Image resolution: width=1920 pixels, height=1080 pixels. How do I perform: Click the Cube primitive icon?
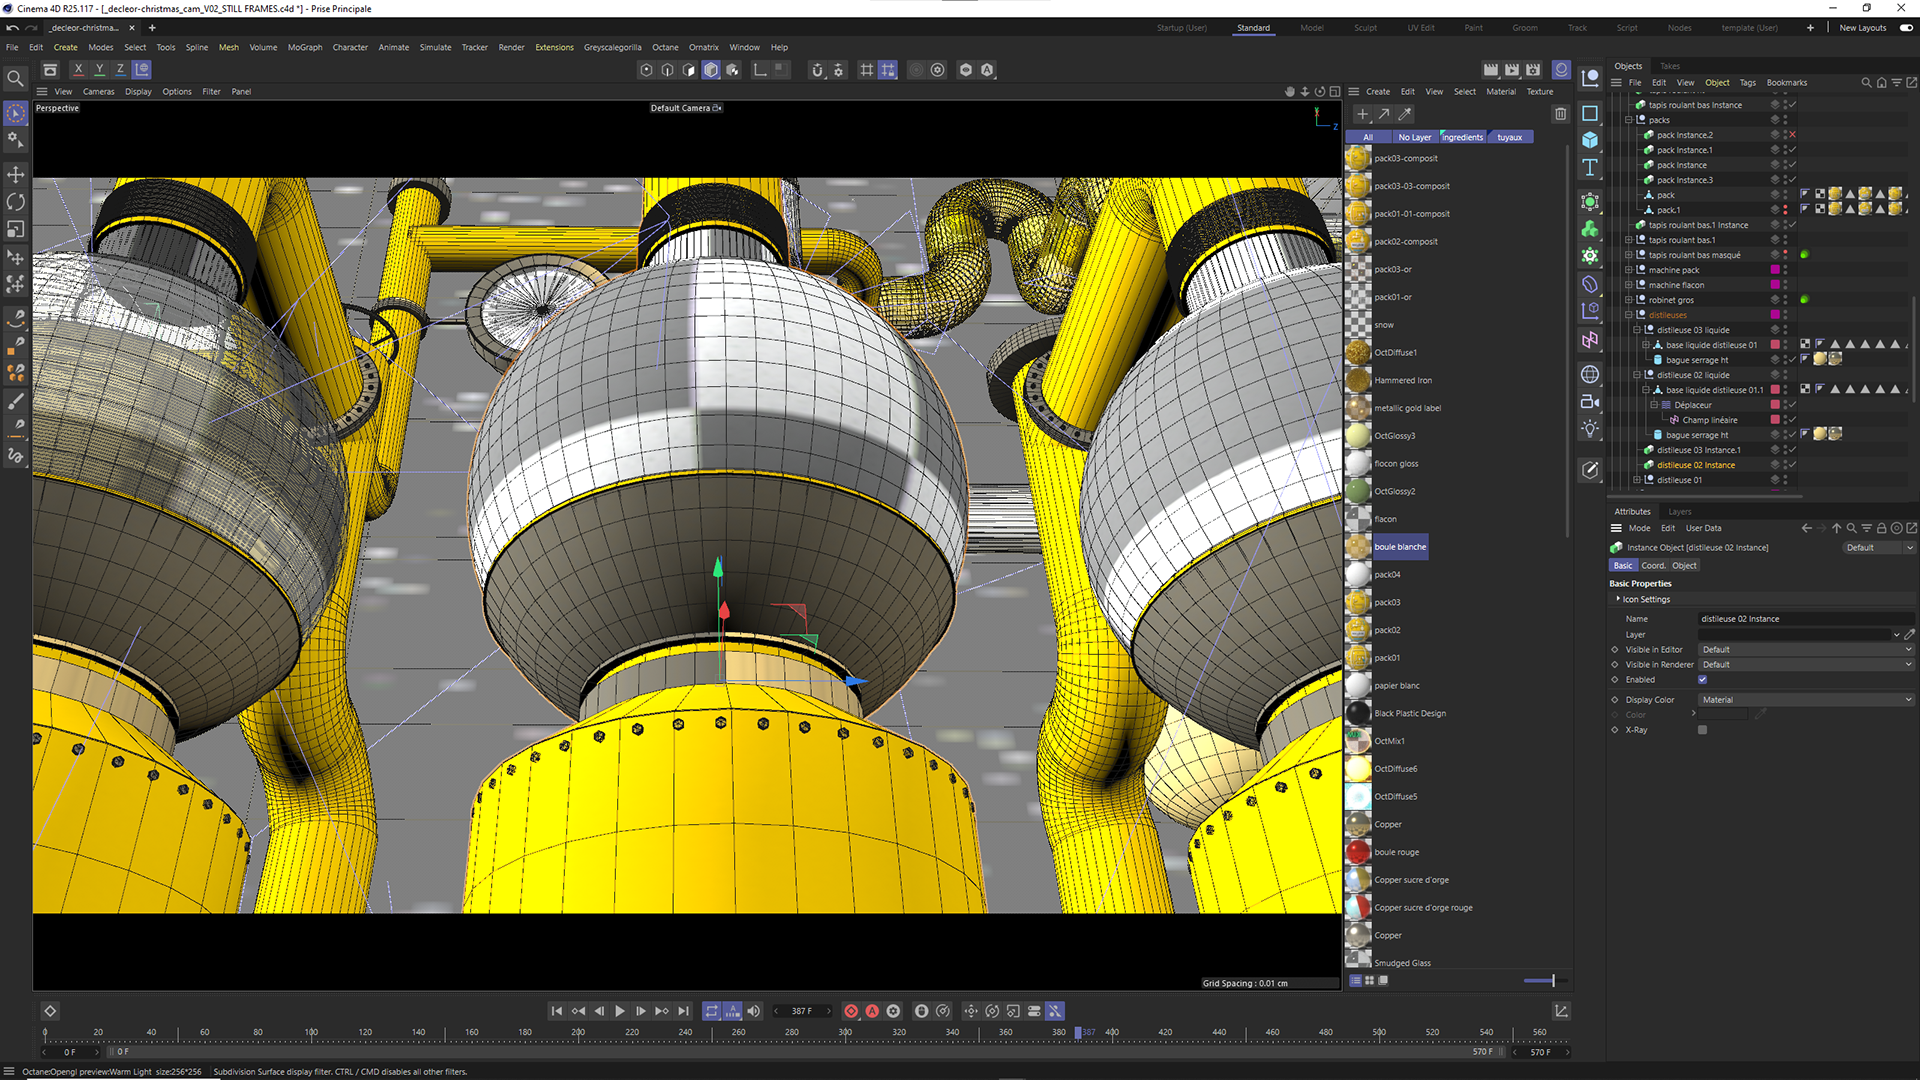(1590, 140)
